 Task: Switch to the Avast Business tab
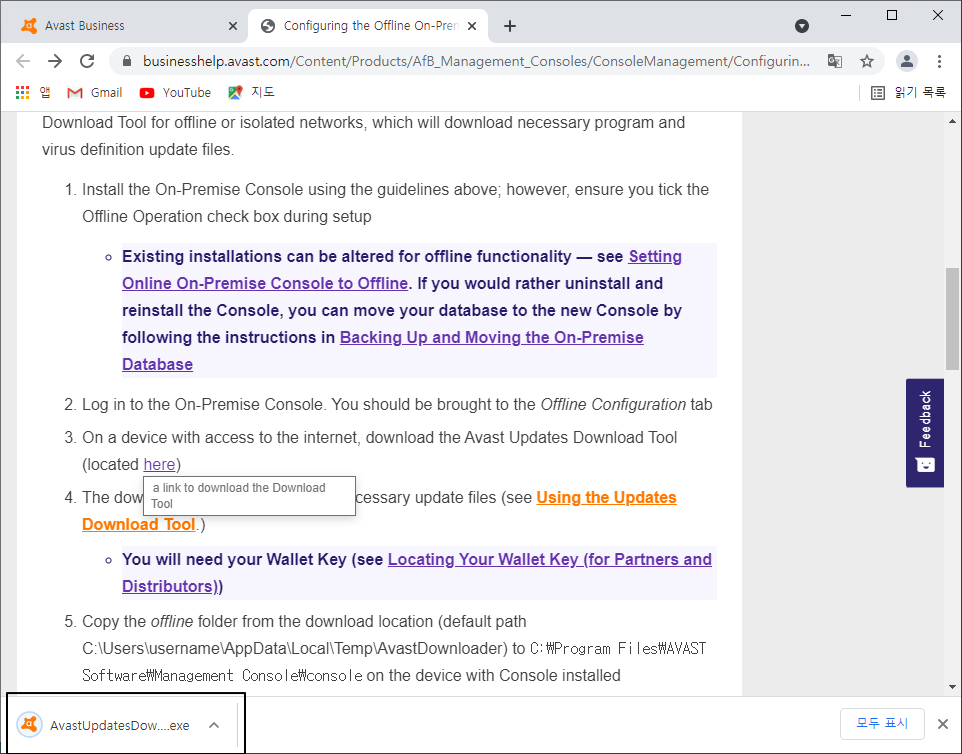tap(123, 26)
